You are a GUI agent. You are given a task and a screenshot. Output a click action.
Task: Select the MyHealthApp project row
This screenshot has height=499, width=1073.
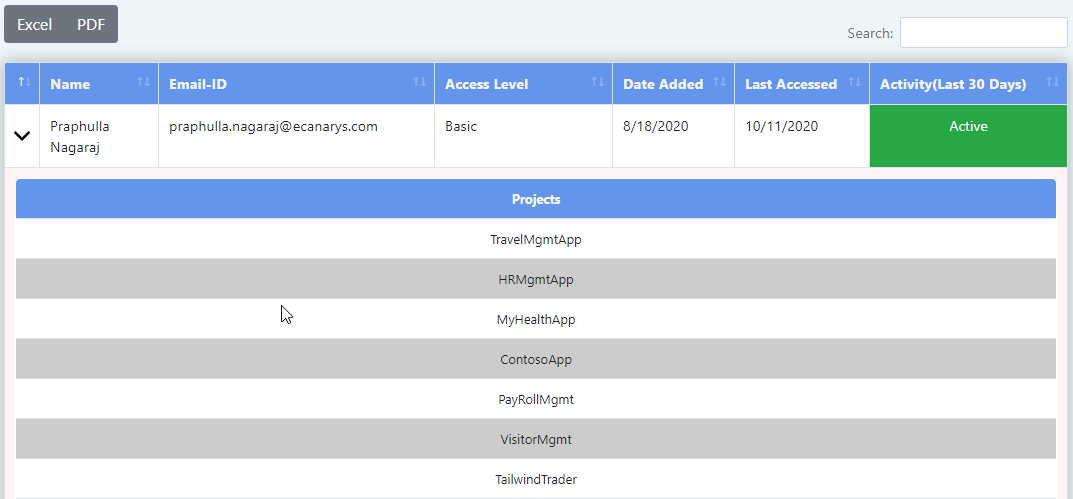coord(536,320)
